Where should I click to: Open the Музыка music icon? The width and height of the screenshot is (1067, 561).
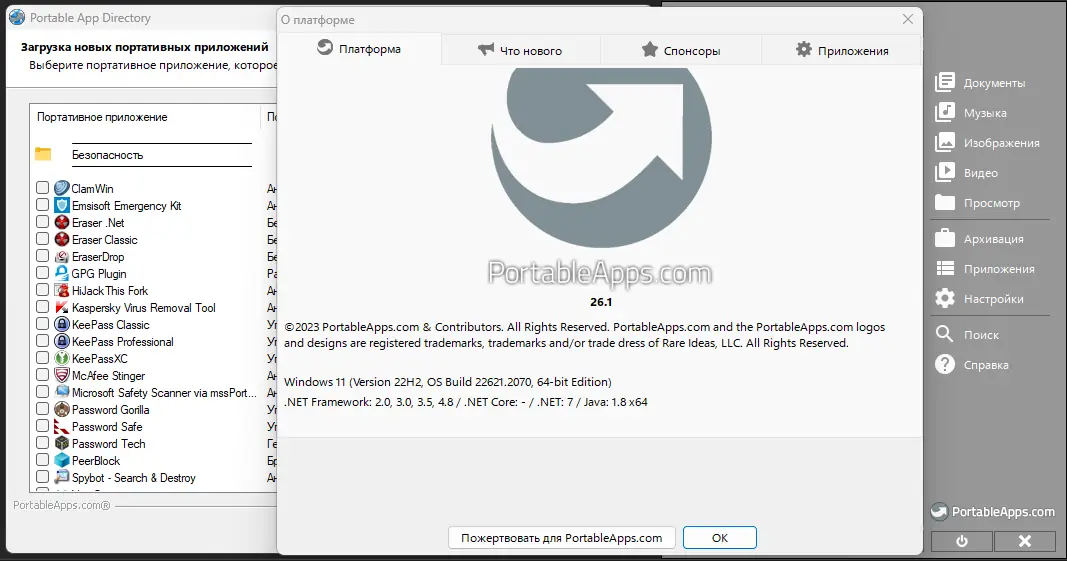coord(945,112)
